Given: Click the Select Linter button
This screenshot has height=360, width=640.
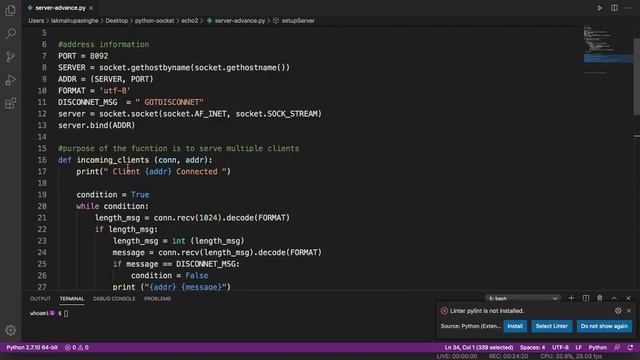Looking at the screenshot, I should click(551, 326).
